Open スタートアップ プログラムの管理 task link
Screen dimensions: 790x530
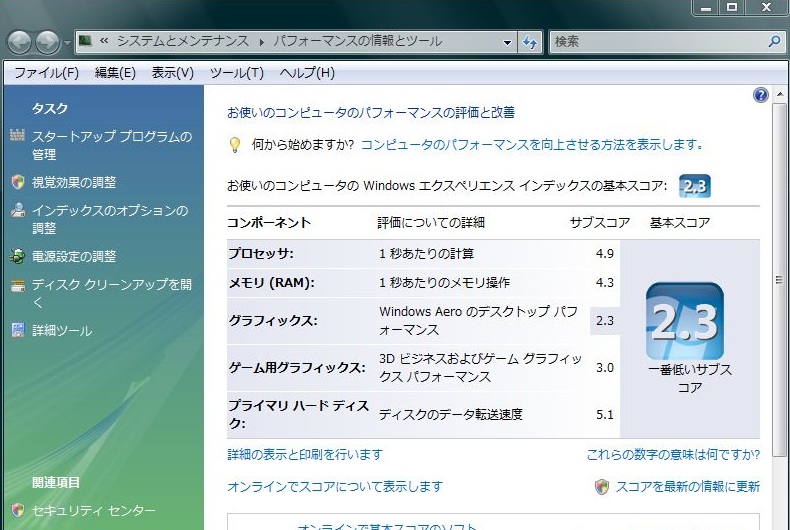click(x=112, y=146)
